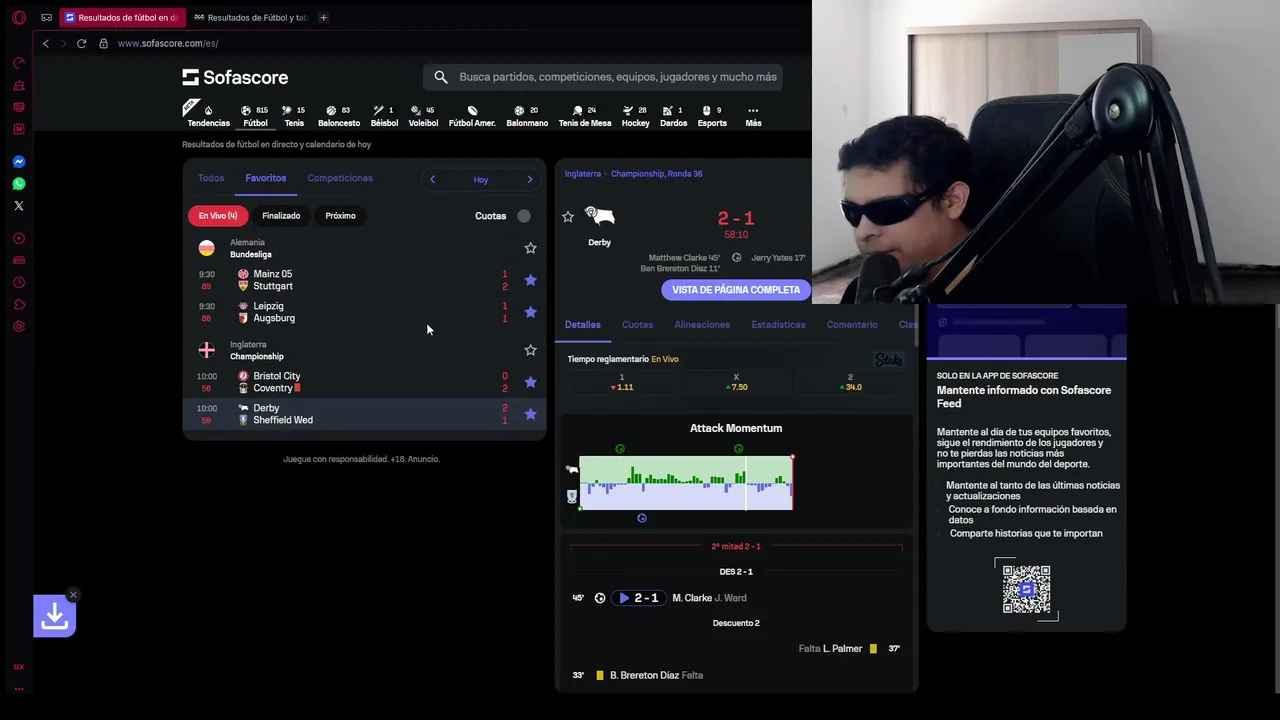Open the Más sports menu
1280x720 pixels.
pos(753,116)
